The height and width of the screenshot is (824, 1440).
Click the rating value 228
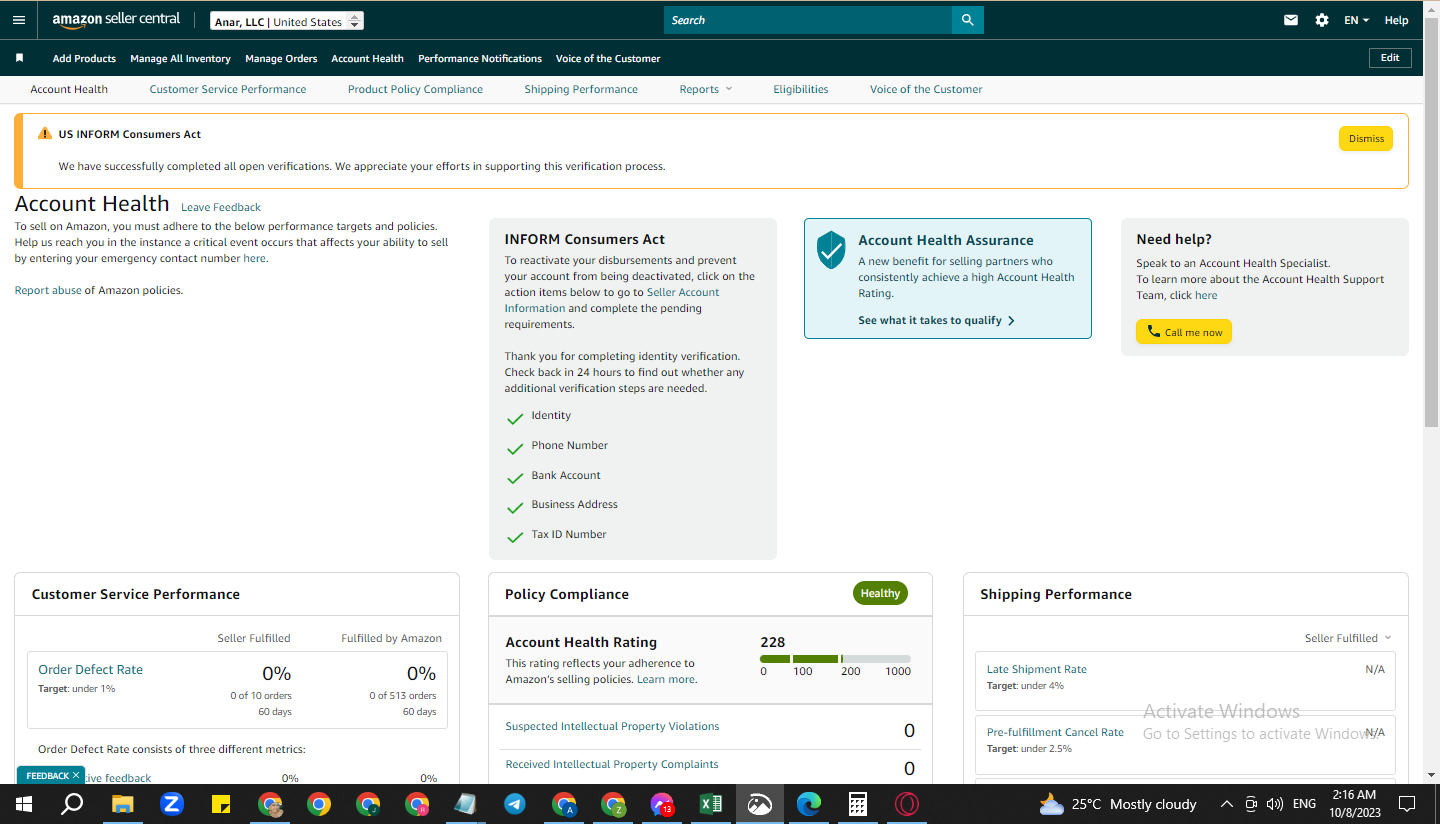pos(773,642)
